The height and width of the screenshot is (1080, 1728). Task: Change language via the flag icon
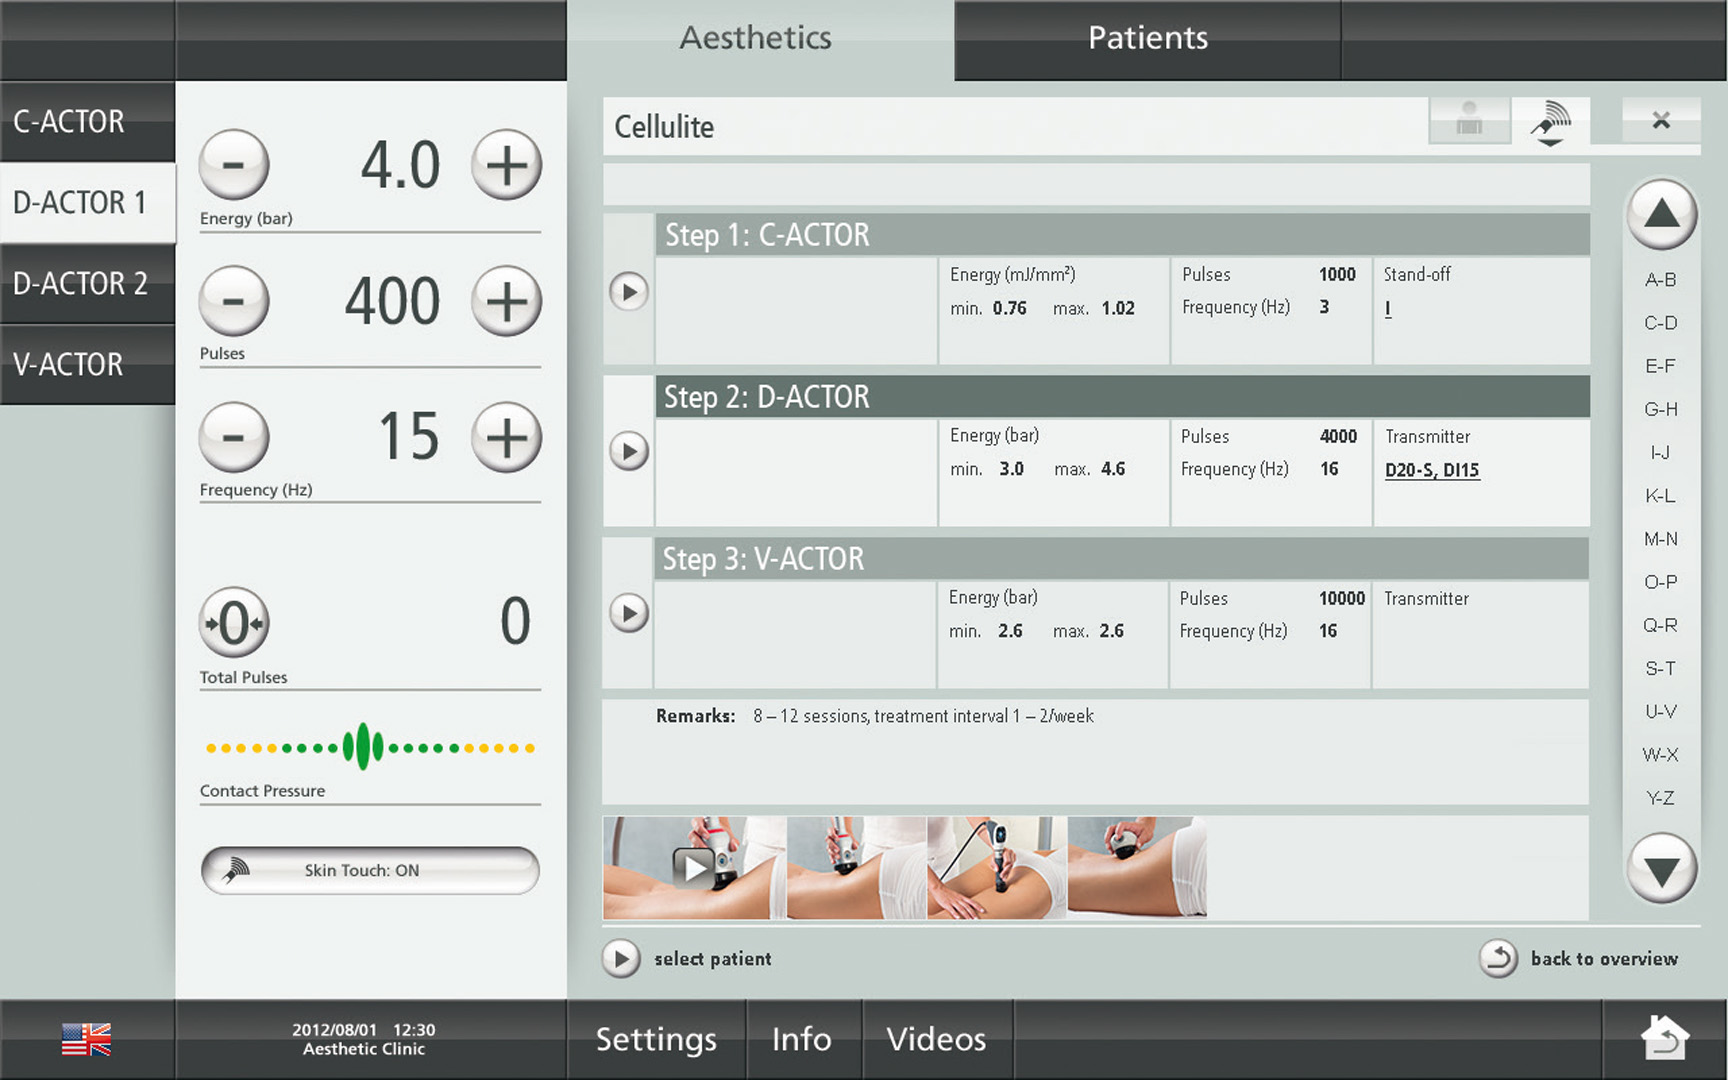(86, 1039)
